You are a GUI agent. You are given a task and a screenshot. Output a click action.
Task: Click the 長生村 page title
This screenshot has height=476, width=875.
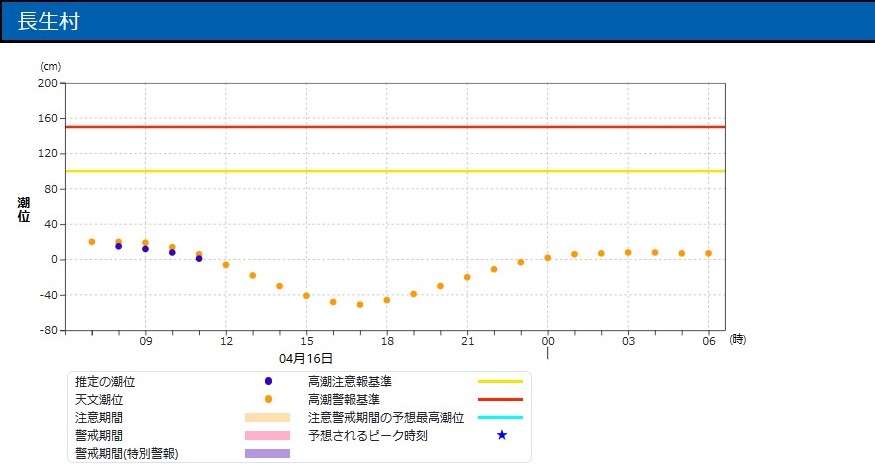(x=49, y=21)
